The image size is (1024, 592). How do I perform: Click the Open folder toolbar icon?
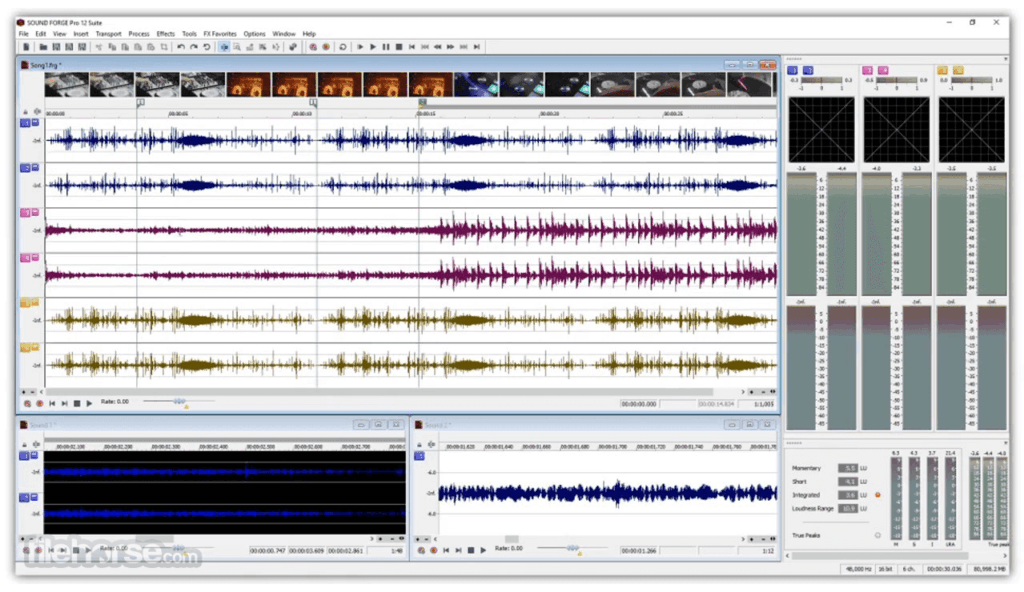tap(42, 46)
